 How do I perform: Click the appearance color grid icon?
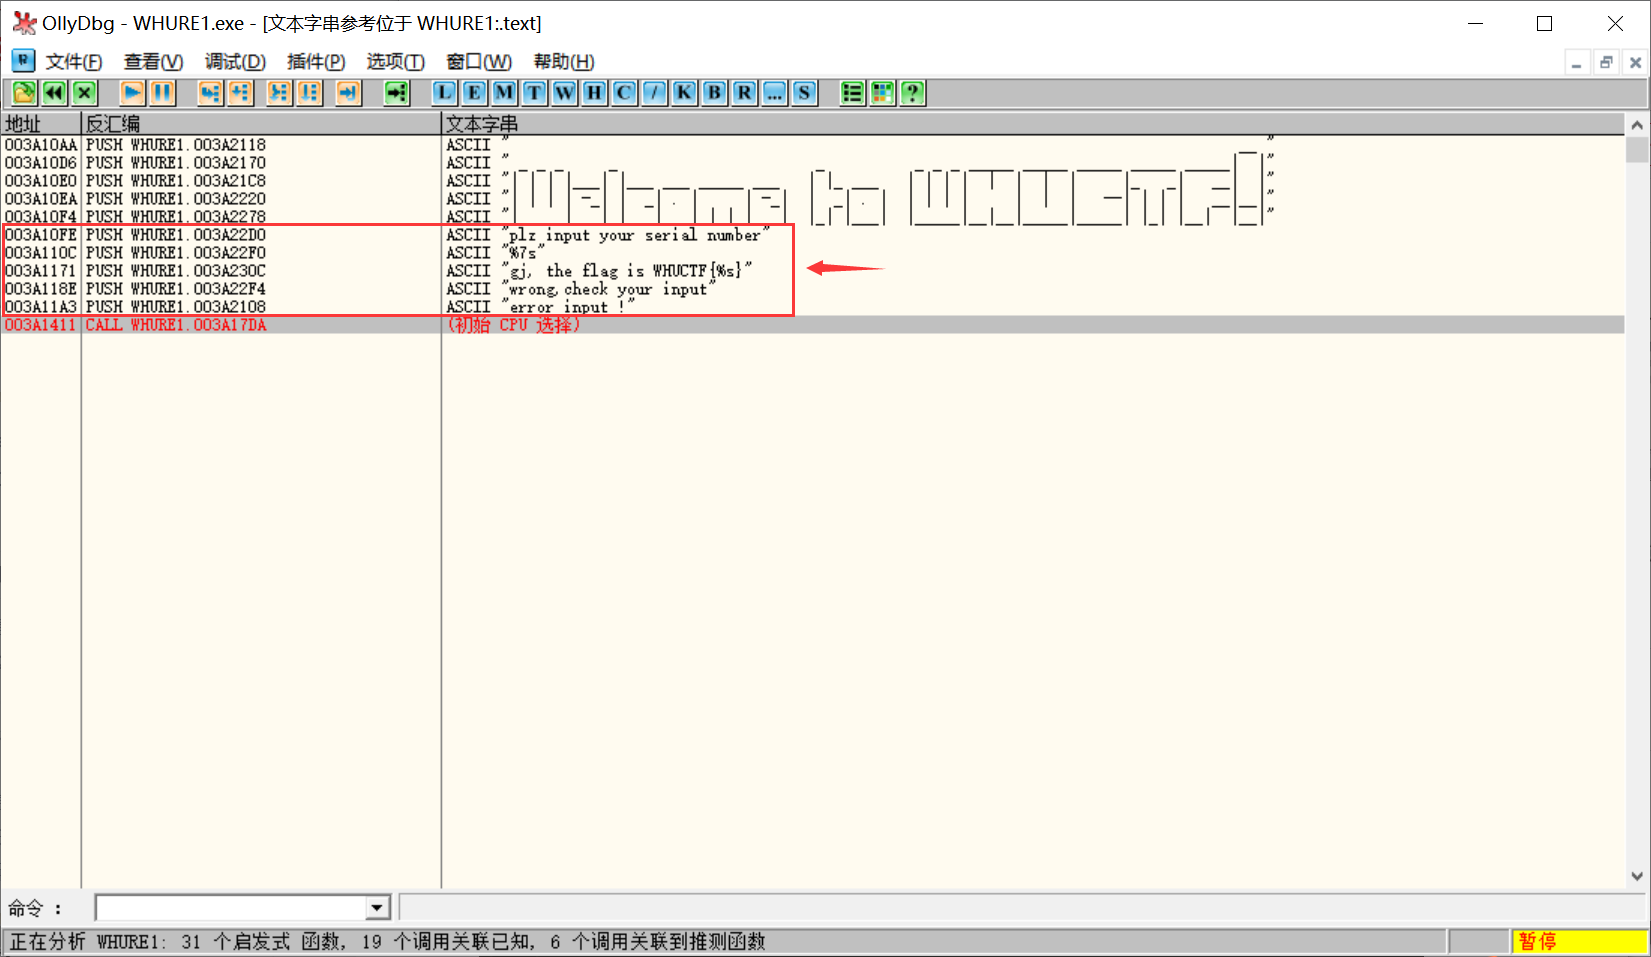[882, 93]
